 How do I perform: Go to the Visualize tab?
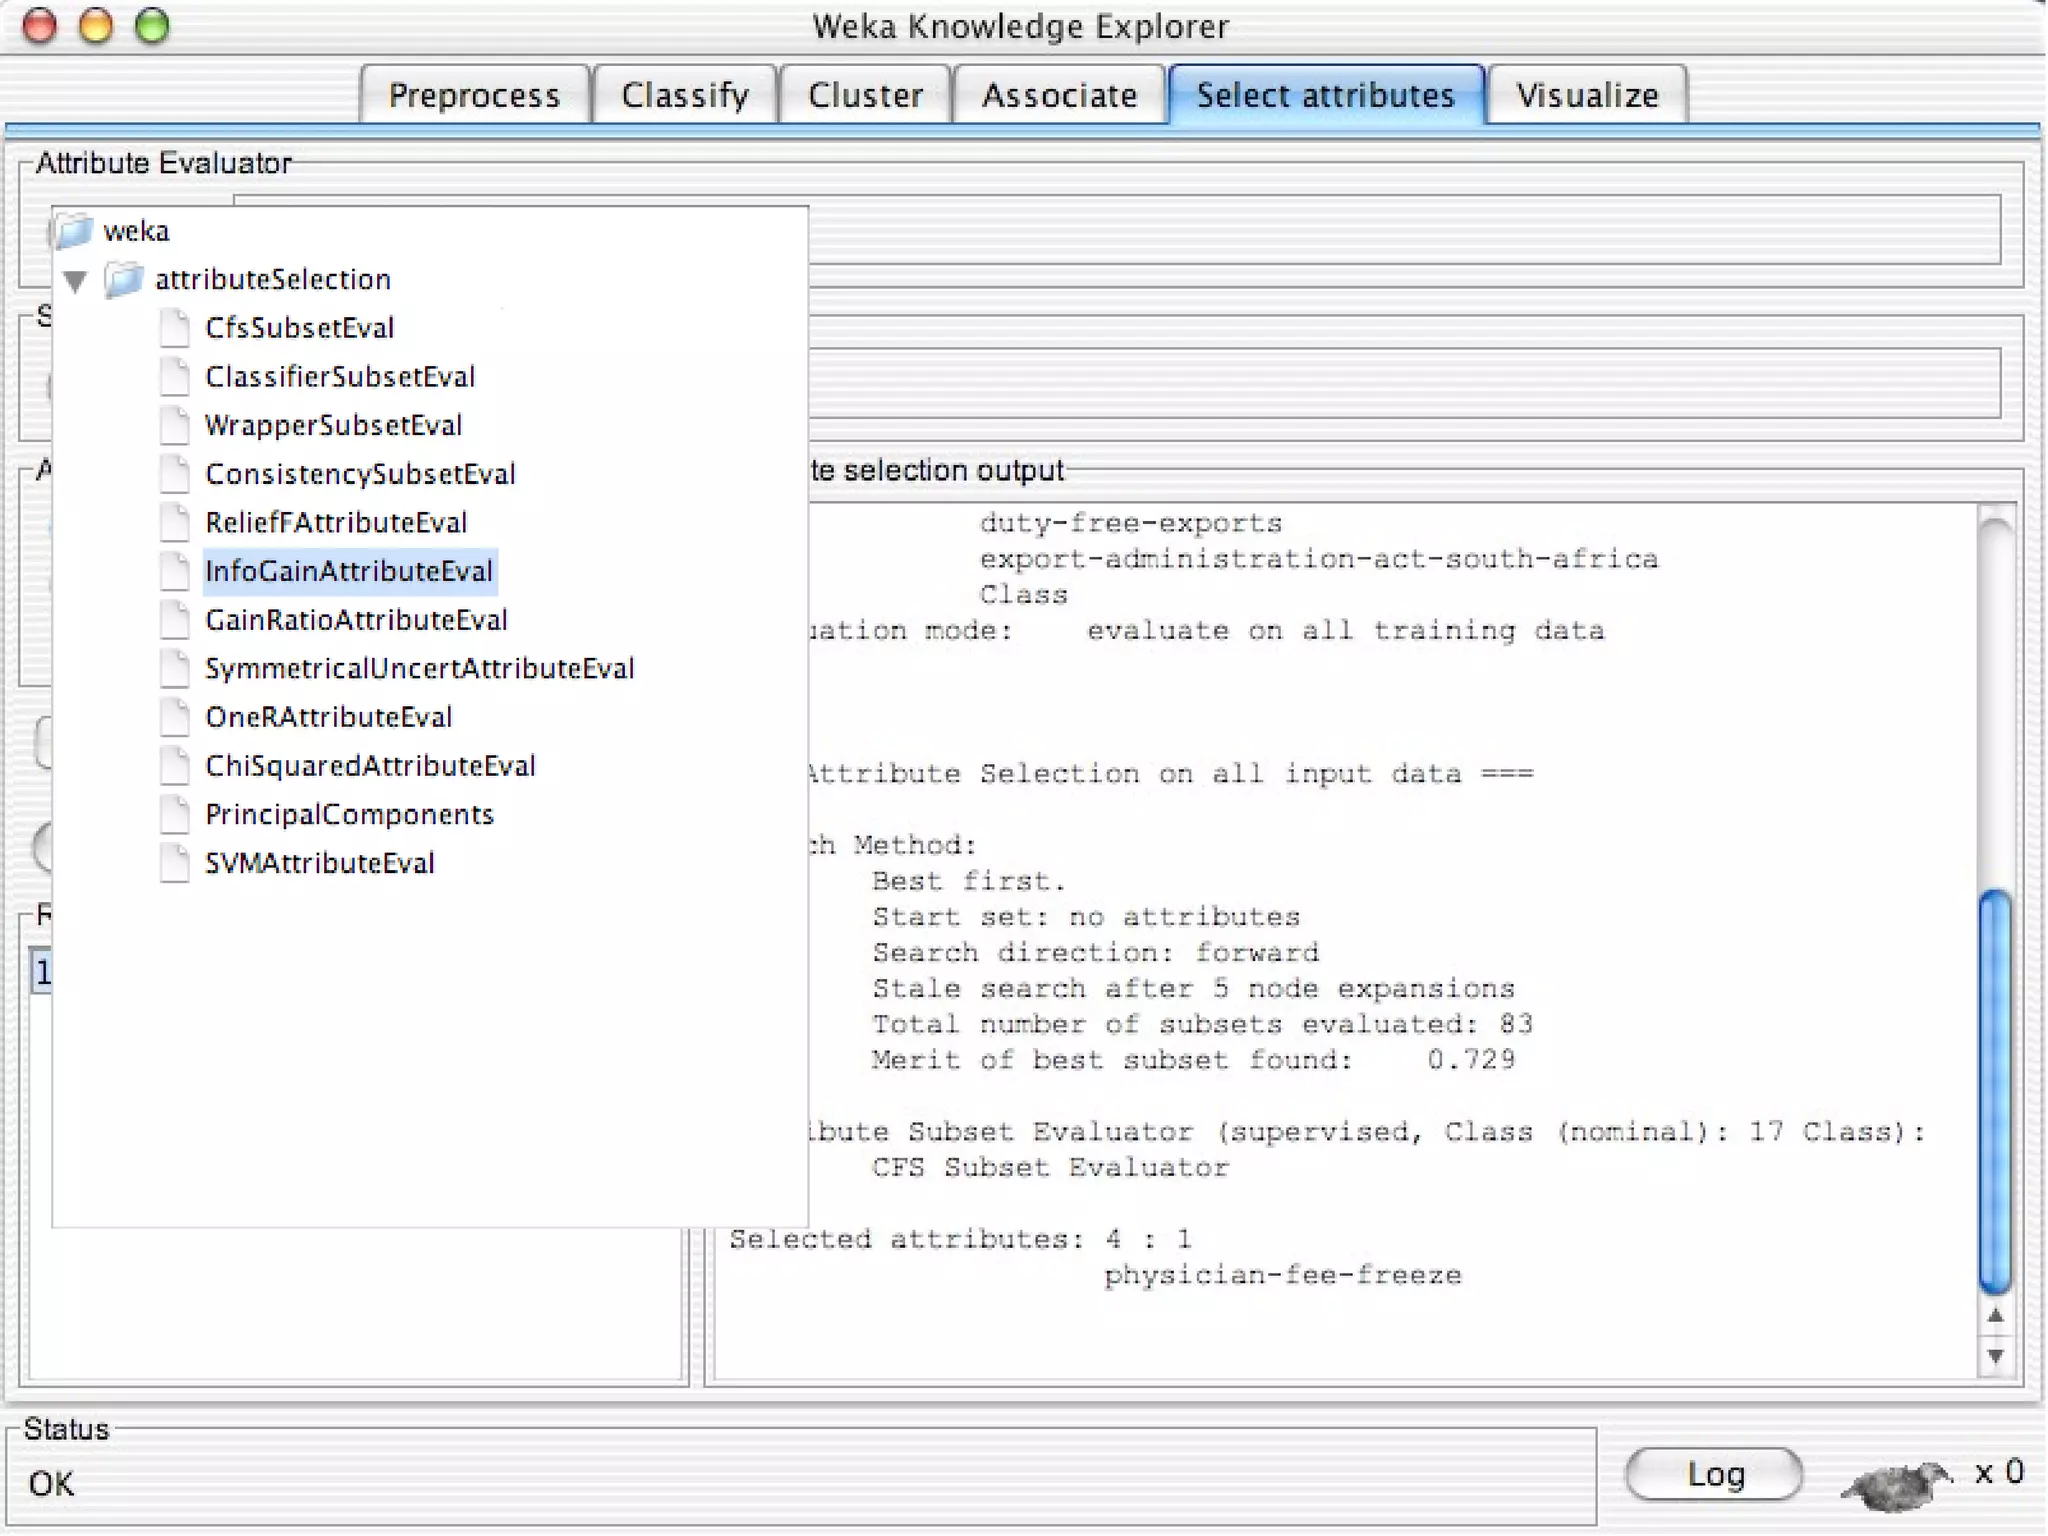click(x=1587, y=95)
